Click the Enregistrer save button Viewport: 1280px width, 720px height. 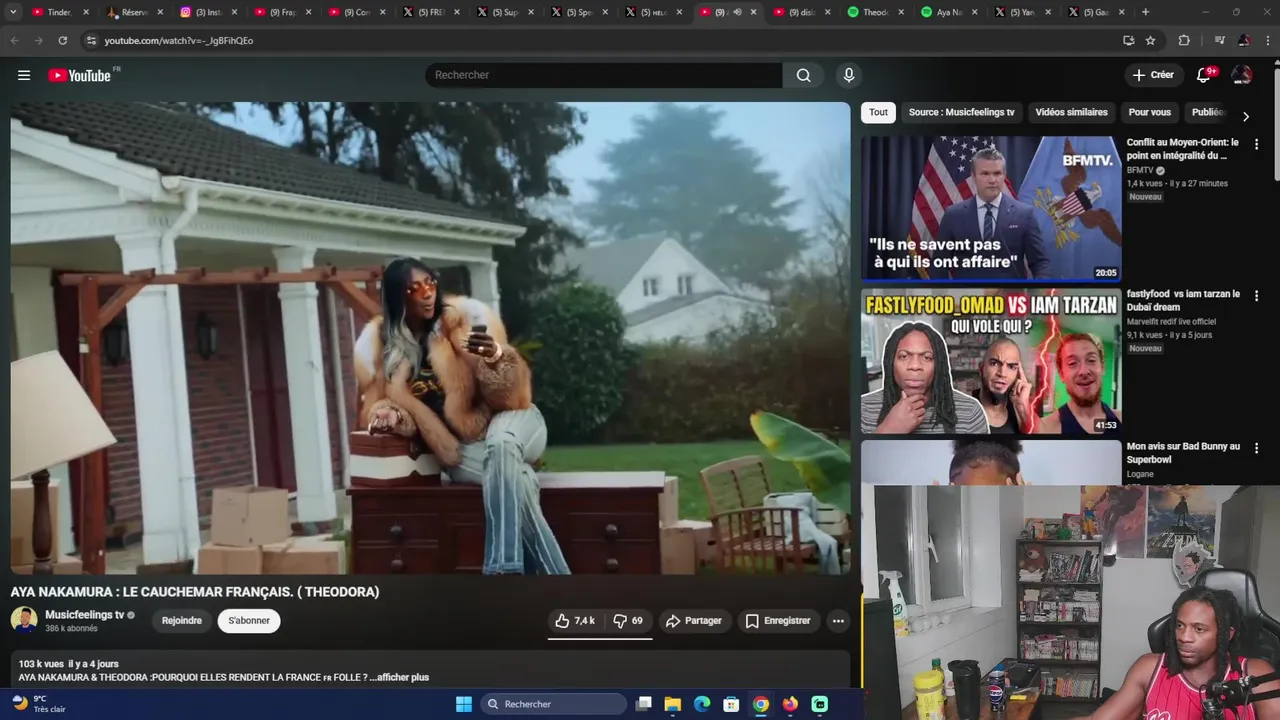777,621
